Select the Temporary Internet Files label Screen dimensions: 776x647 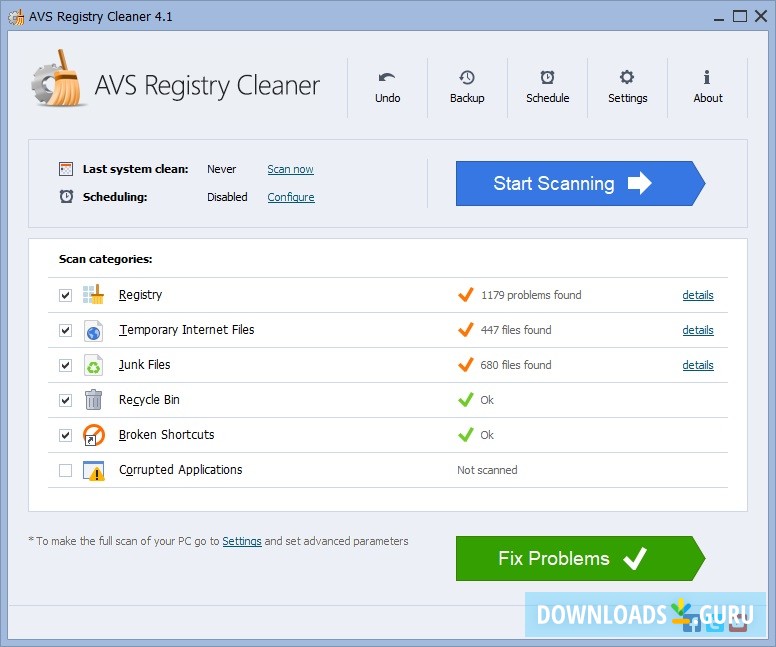pyautogui.click(x=187, y=330)
